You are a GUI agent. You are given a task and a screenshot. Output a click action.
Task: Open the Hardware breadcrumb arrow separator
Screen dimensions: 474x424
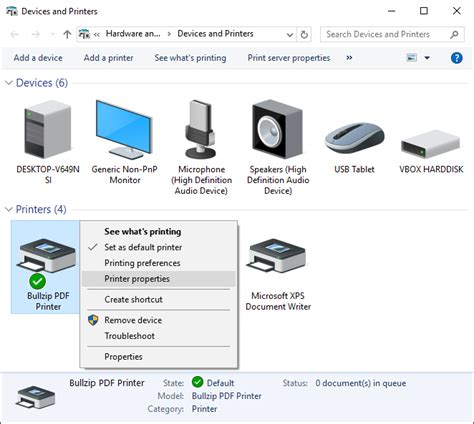tap(169, 34)
